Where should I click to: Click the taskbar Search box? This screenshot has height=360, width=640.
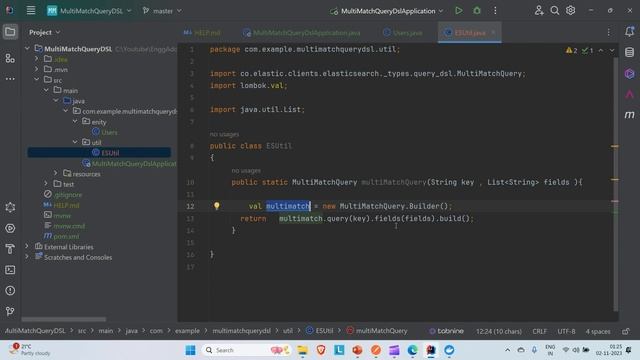coord(245,350)
